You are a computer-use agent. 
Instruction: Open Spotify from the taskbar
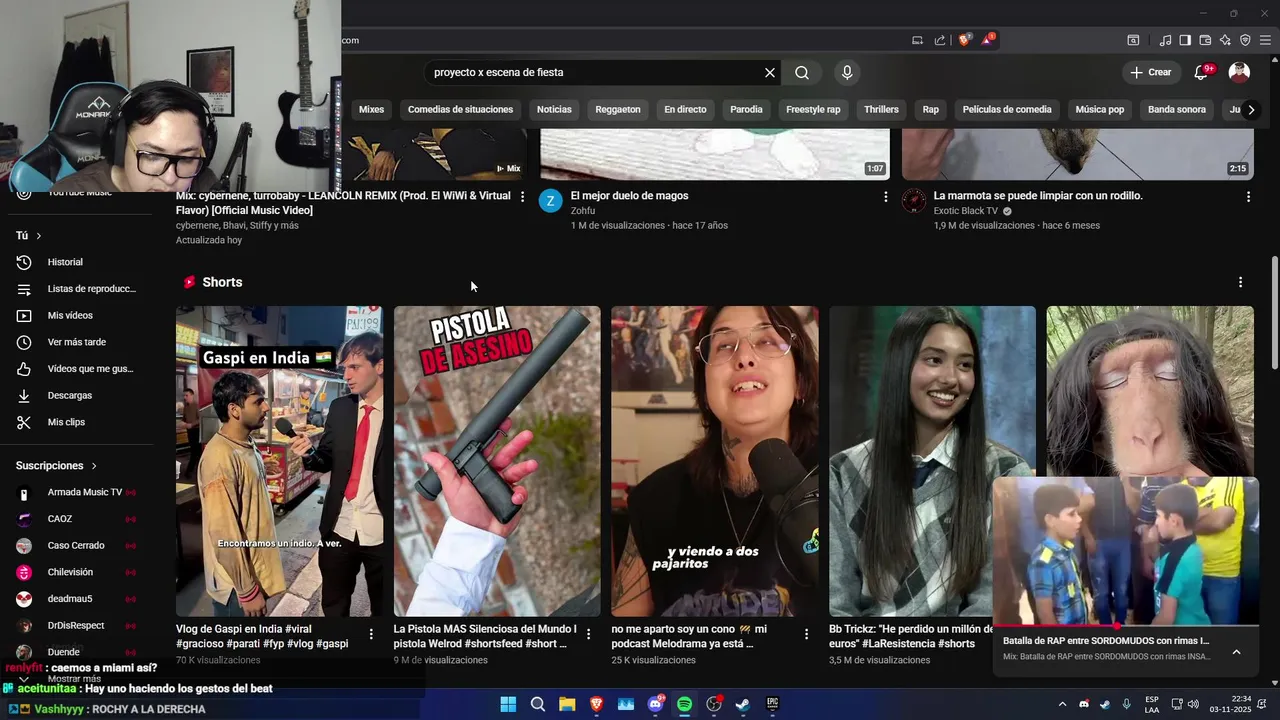click(684, 704)
